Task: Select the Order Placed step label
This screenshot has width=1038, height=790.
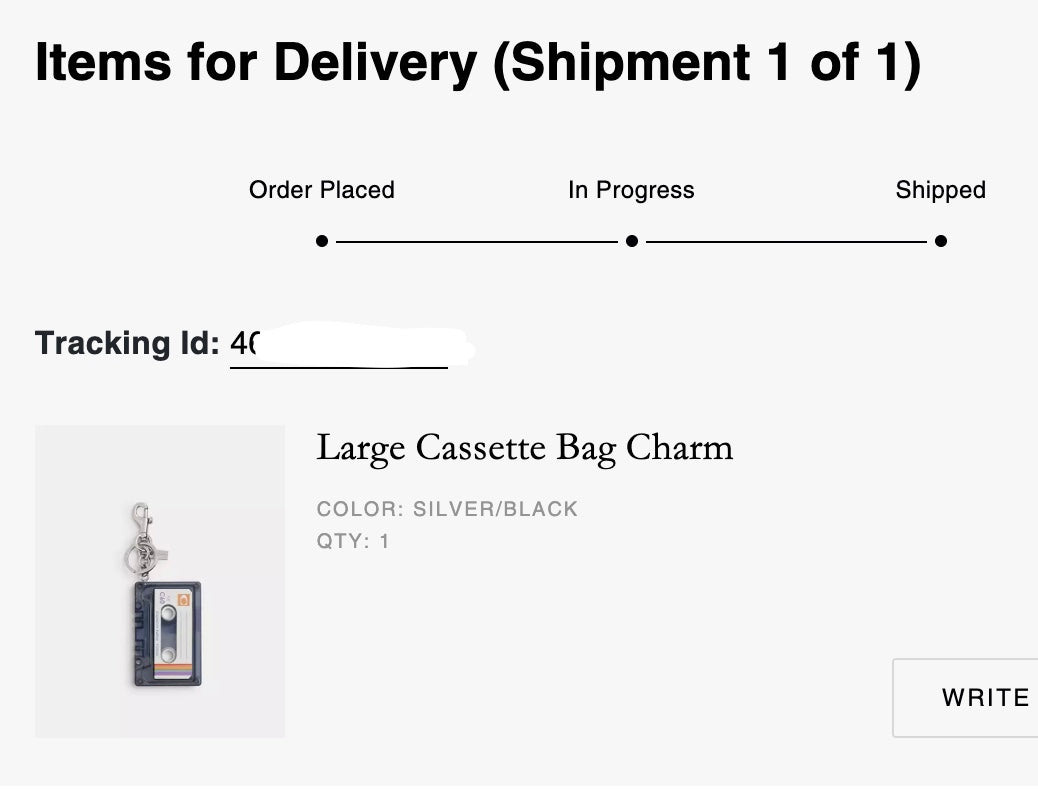Action: click(x=322, y=190)
